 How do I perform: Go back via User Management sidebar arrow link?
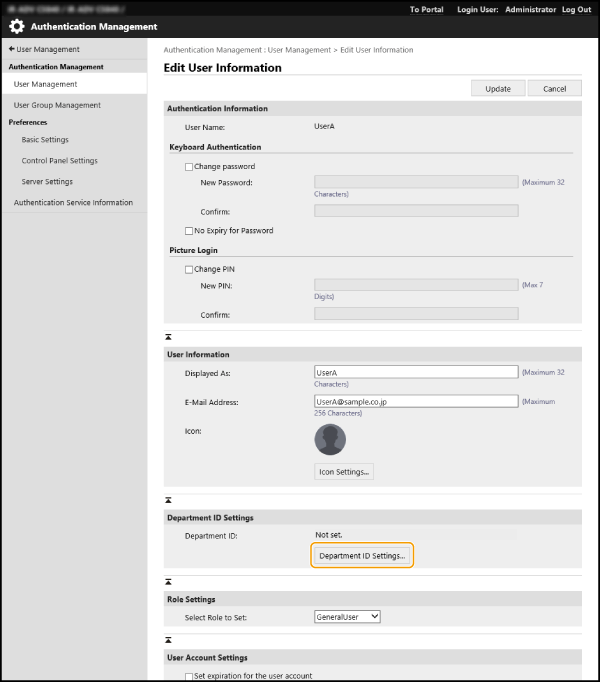[44, 49]
